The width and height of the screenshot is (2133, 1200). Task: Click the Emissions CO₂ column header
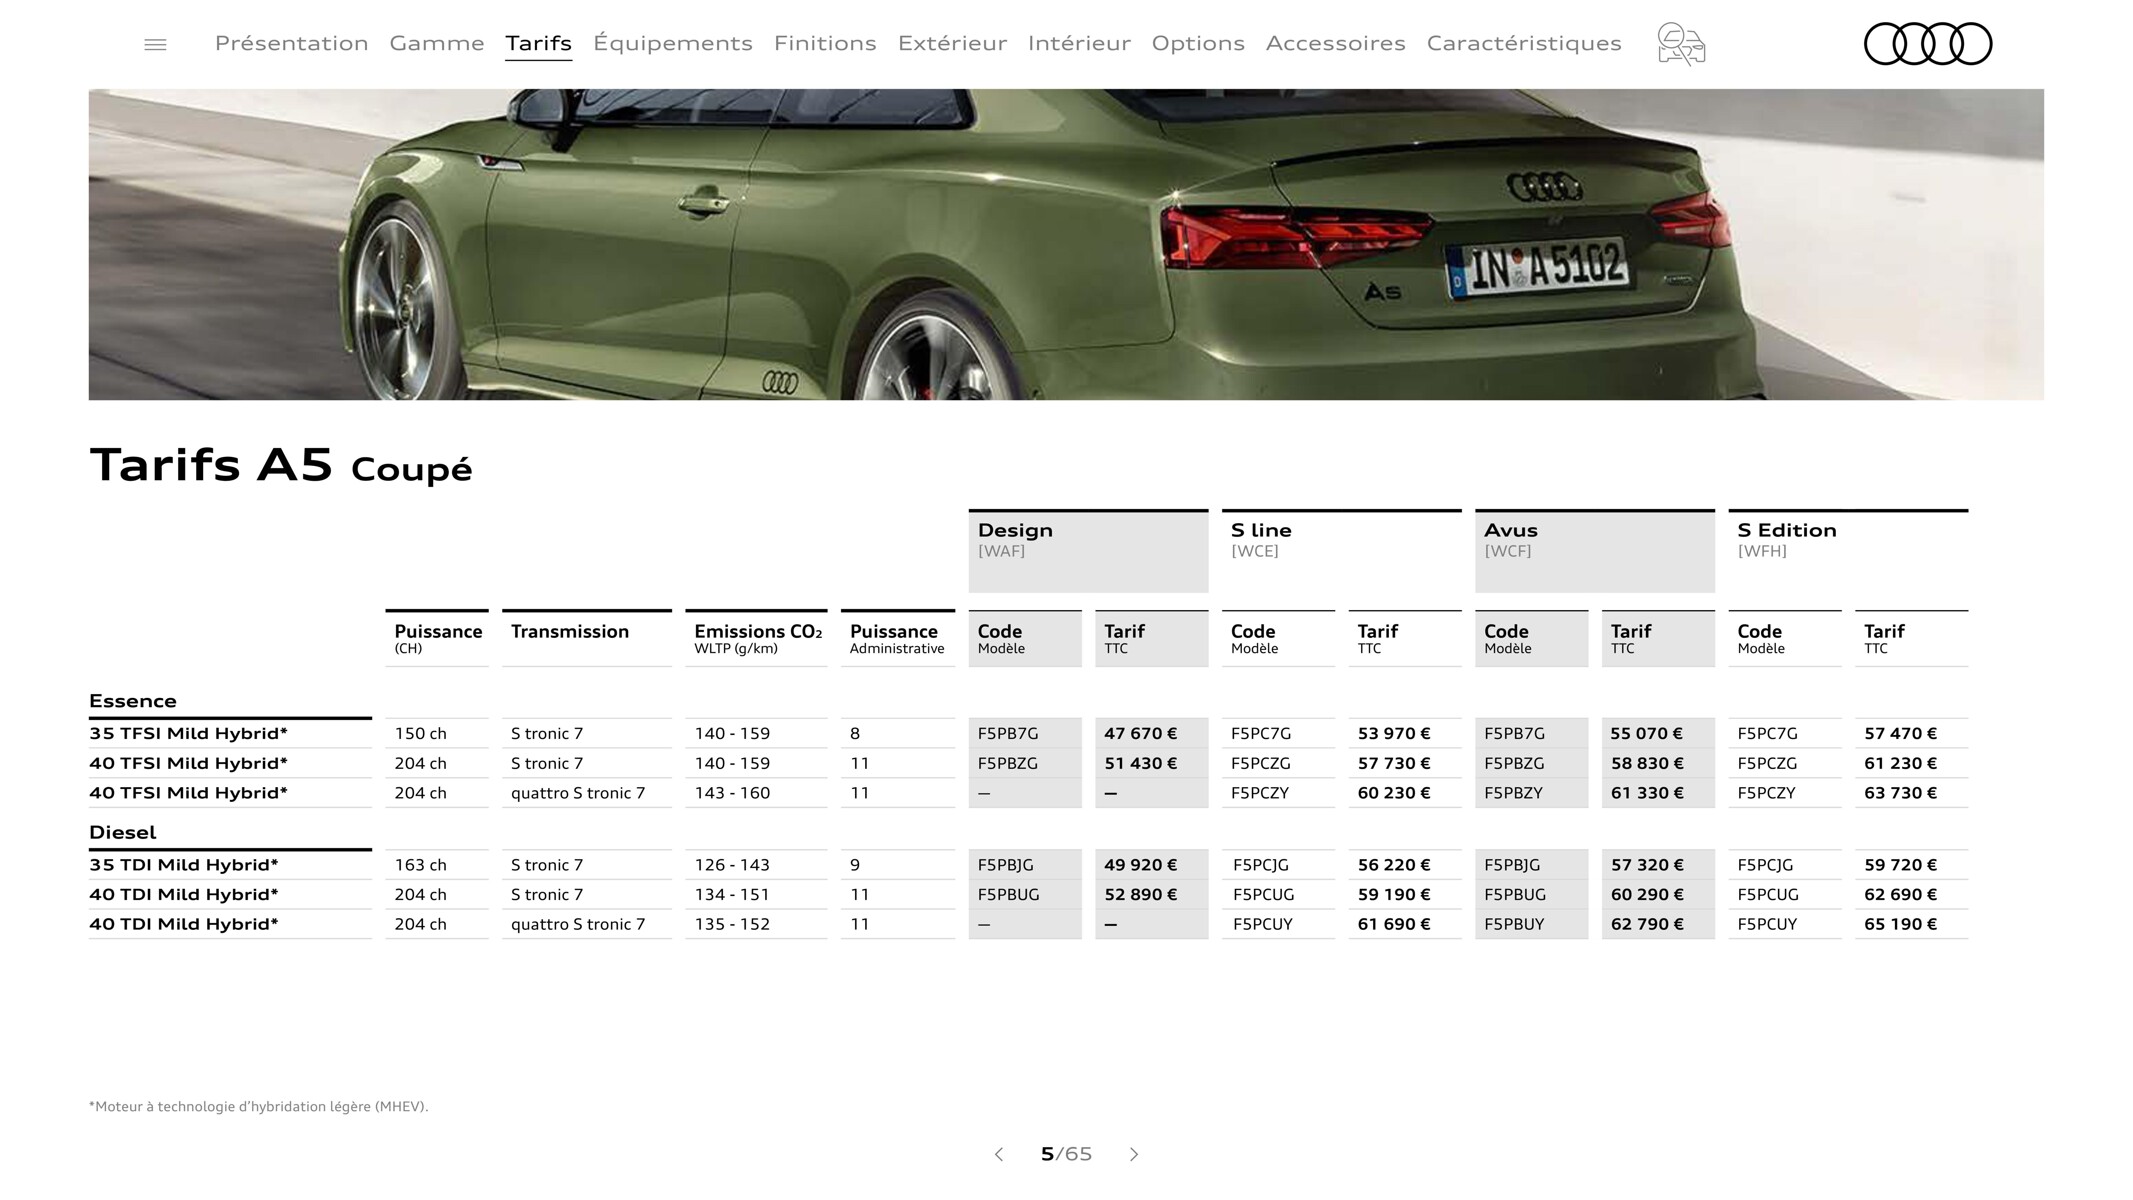click(x=756, y=638)
